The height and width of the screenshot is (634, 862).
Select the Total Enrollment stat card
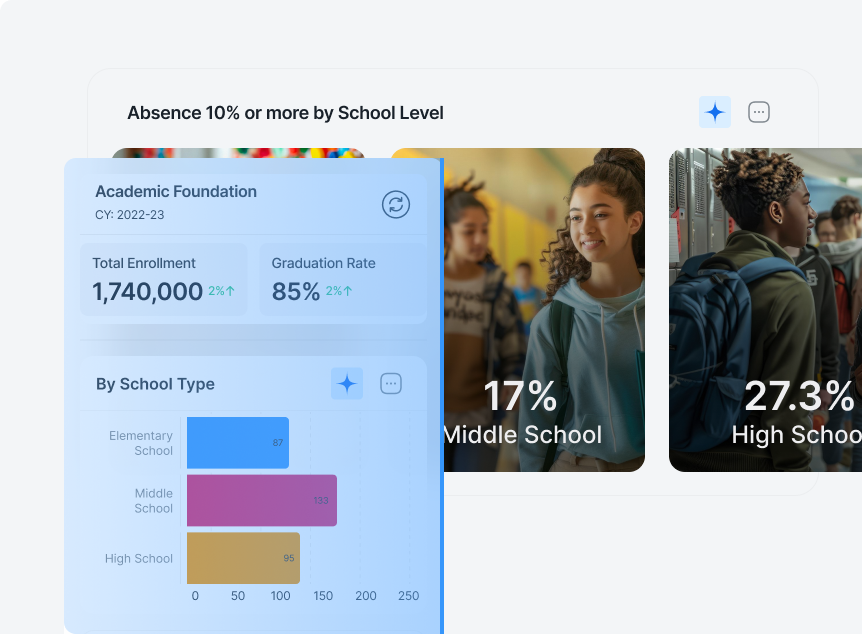pos(163,279)
